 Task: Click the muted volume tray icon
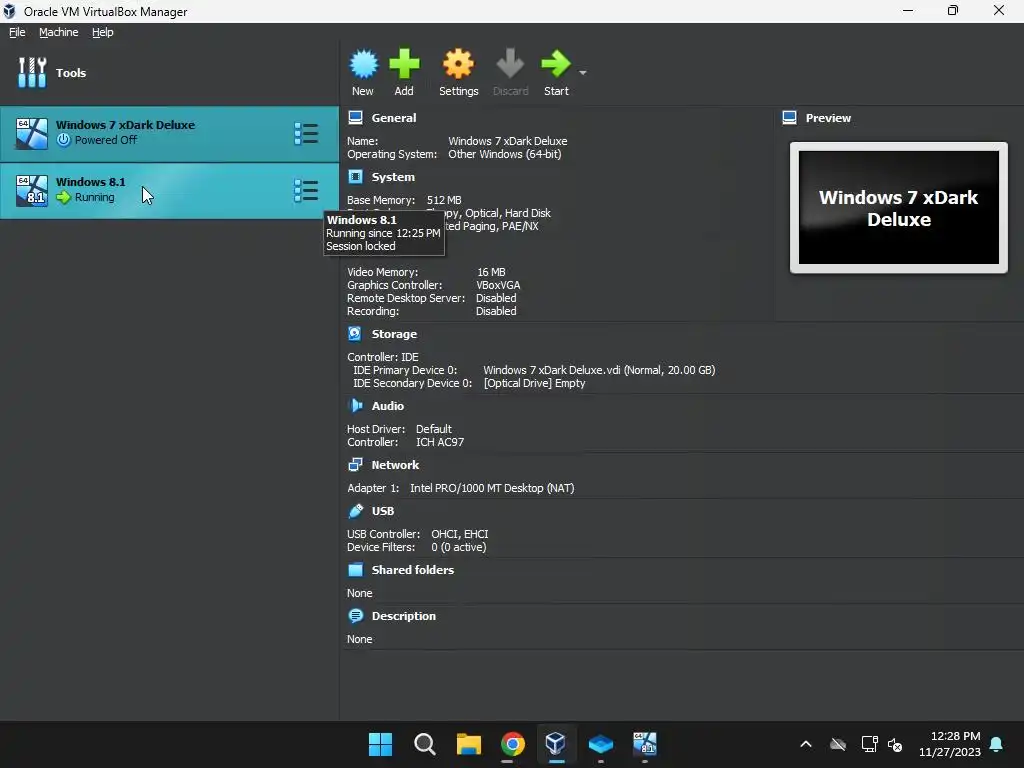point(895,744)
